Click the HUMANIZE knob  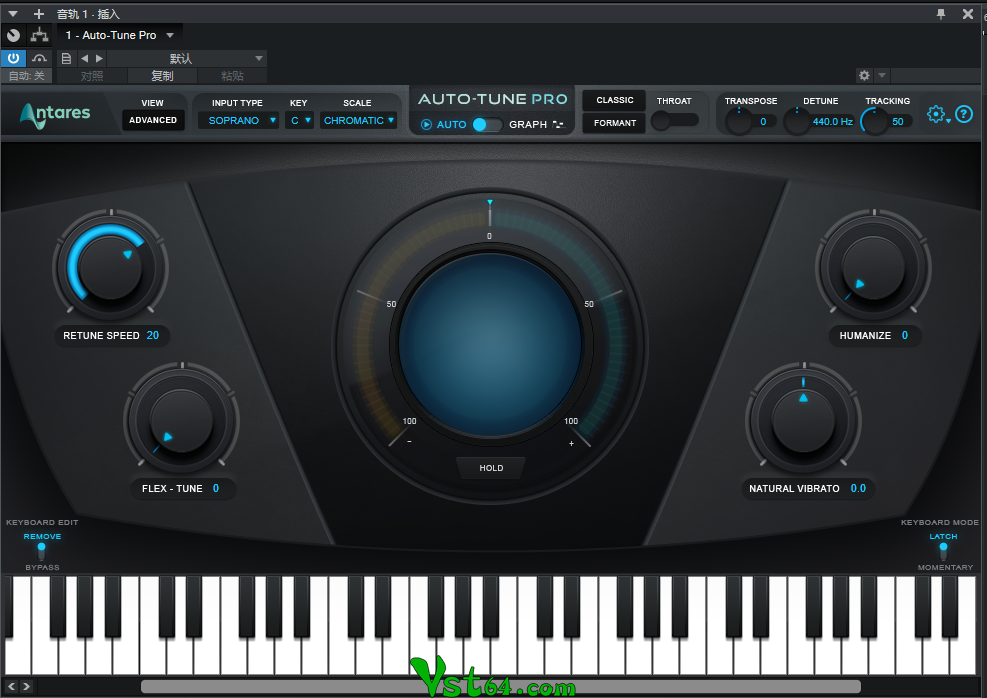coord(874,267)
